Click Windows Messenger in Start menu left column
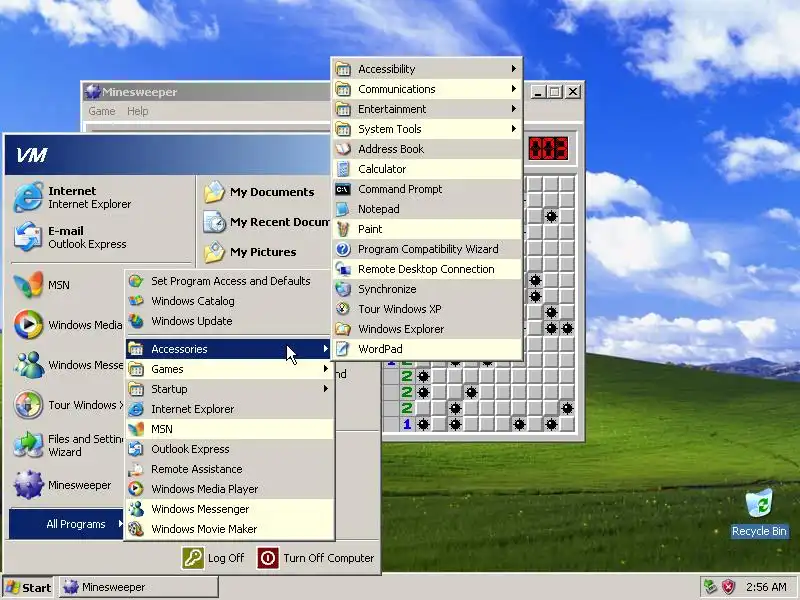The image size is (800, 600). tap(68, 365)
